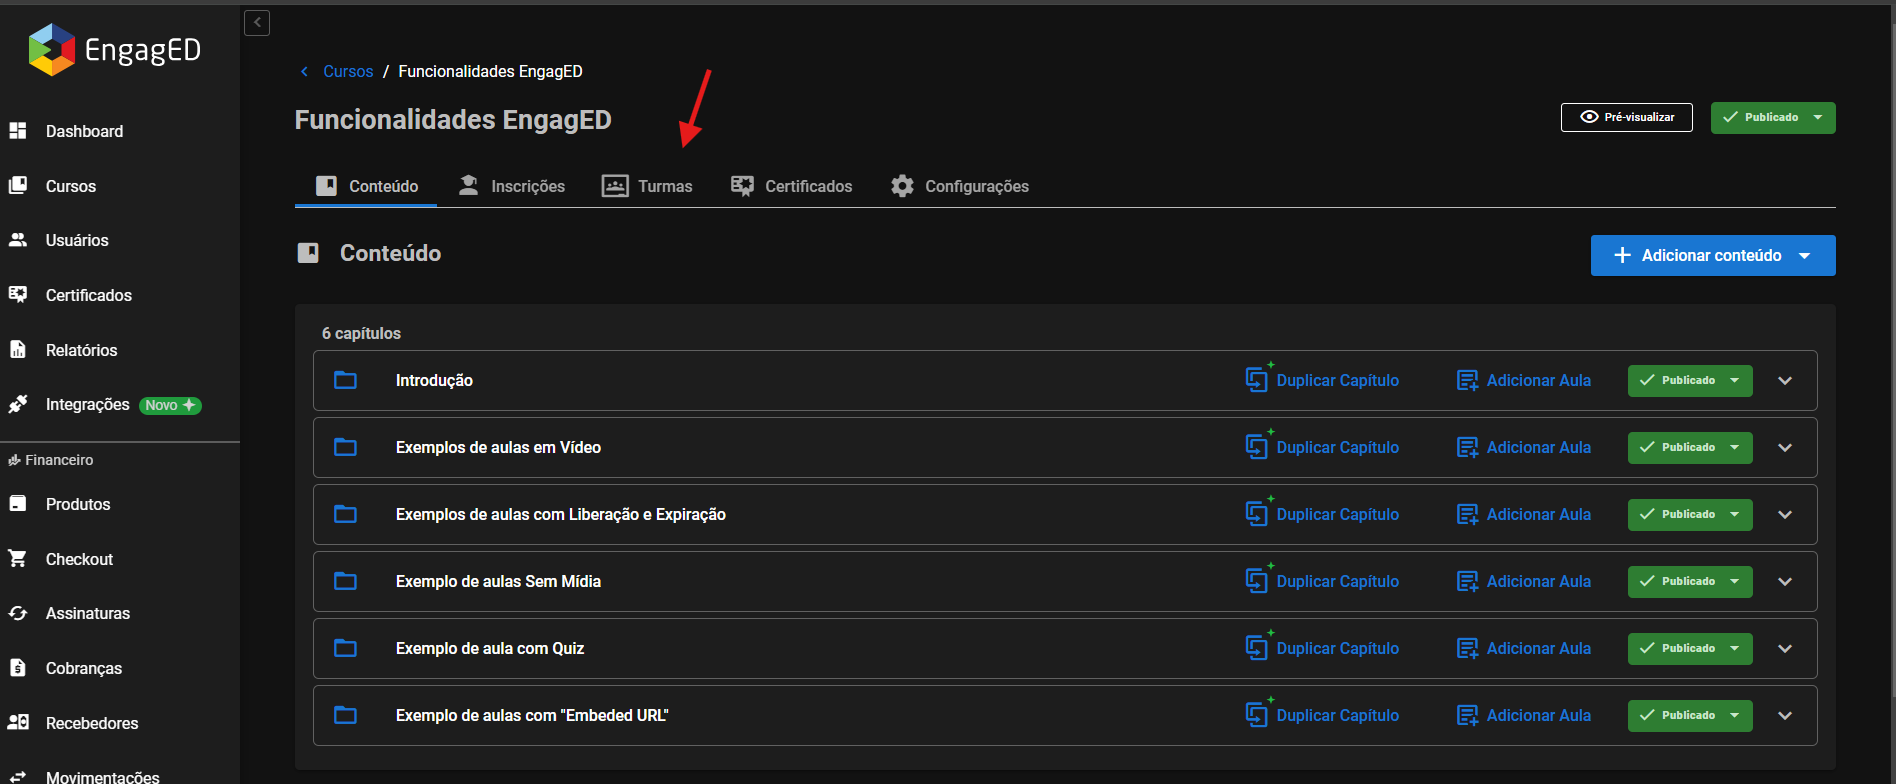The height and width of the screenshot is (784, 1896).
Task: Click the Certificados badge icon in sidebar
Action: [x=17, y=295]
